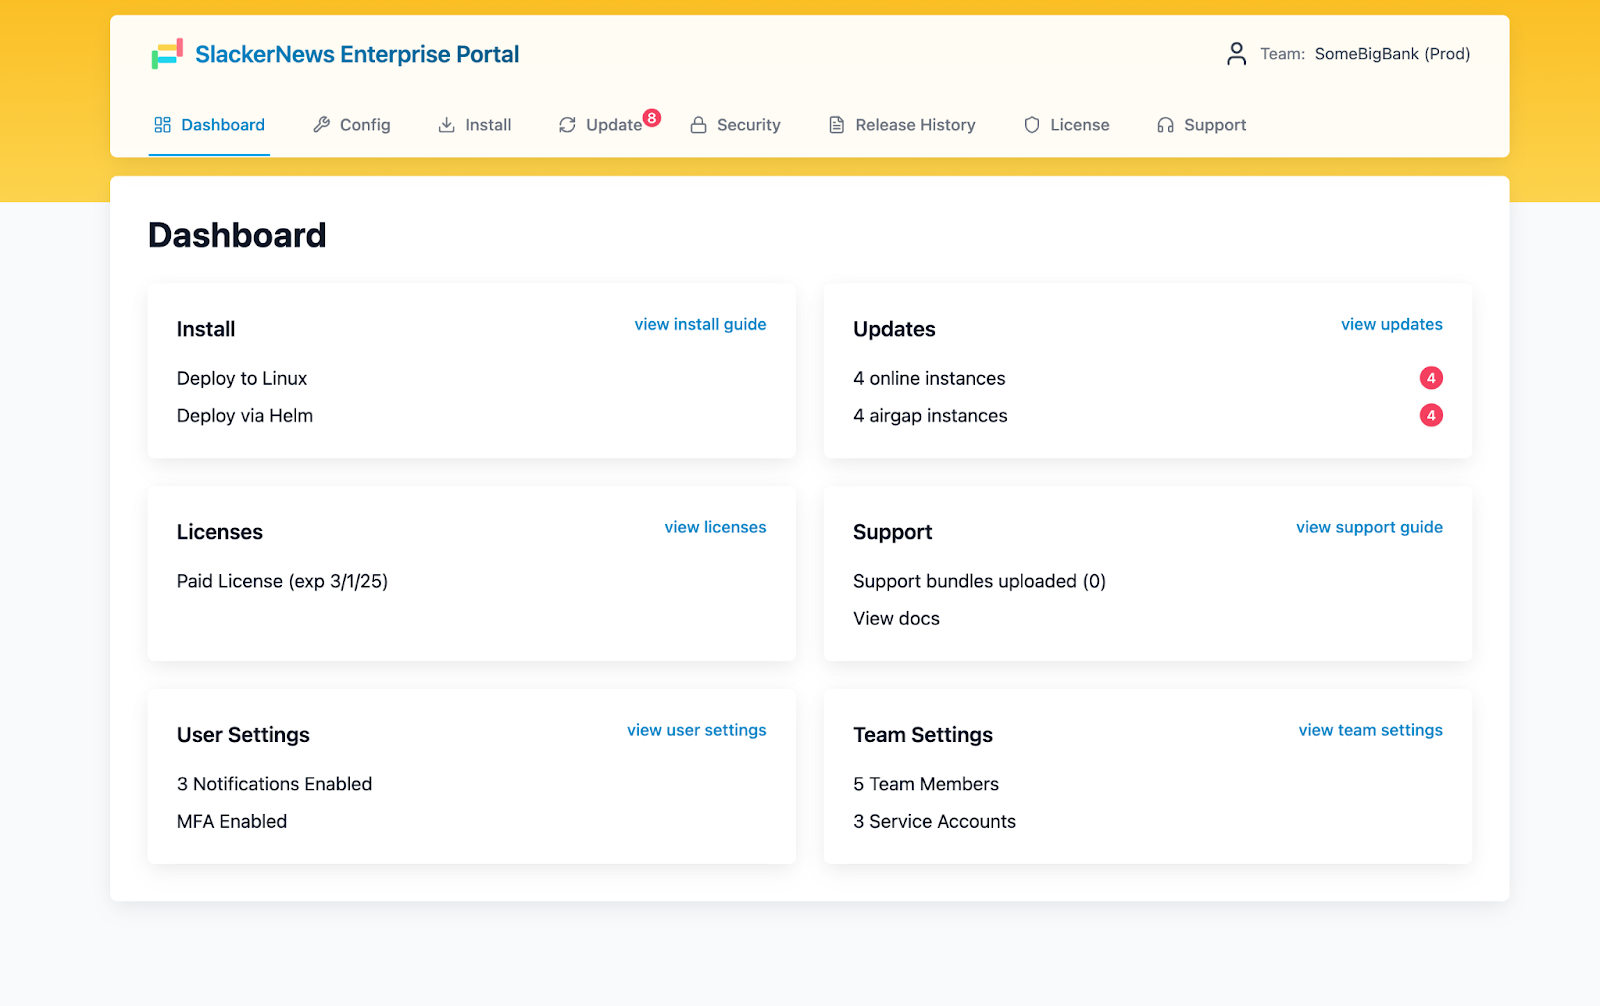Click the view install guide link

[x=700, y=324]
